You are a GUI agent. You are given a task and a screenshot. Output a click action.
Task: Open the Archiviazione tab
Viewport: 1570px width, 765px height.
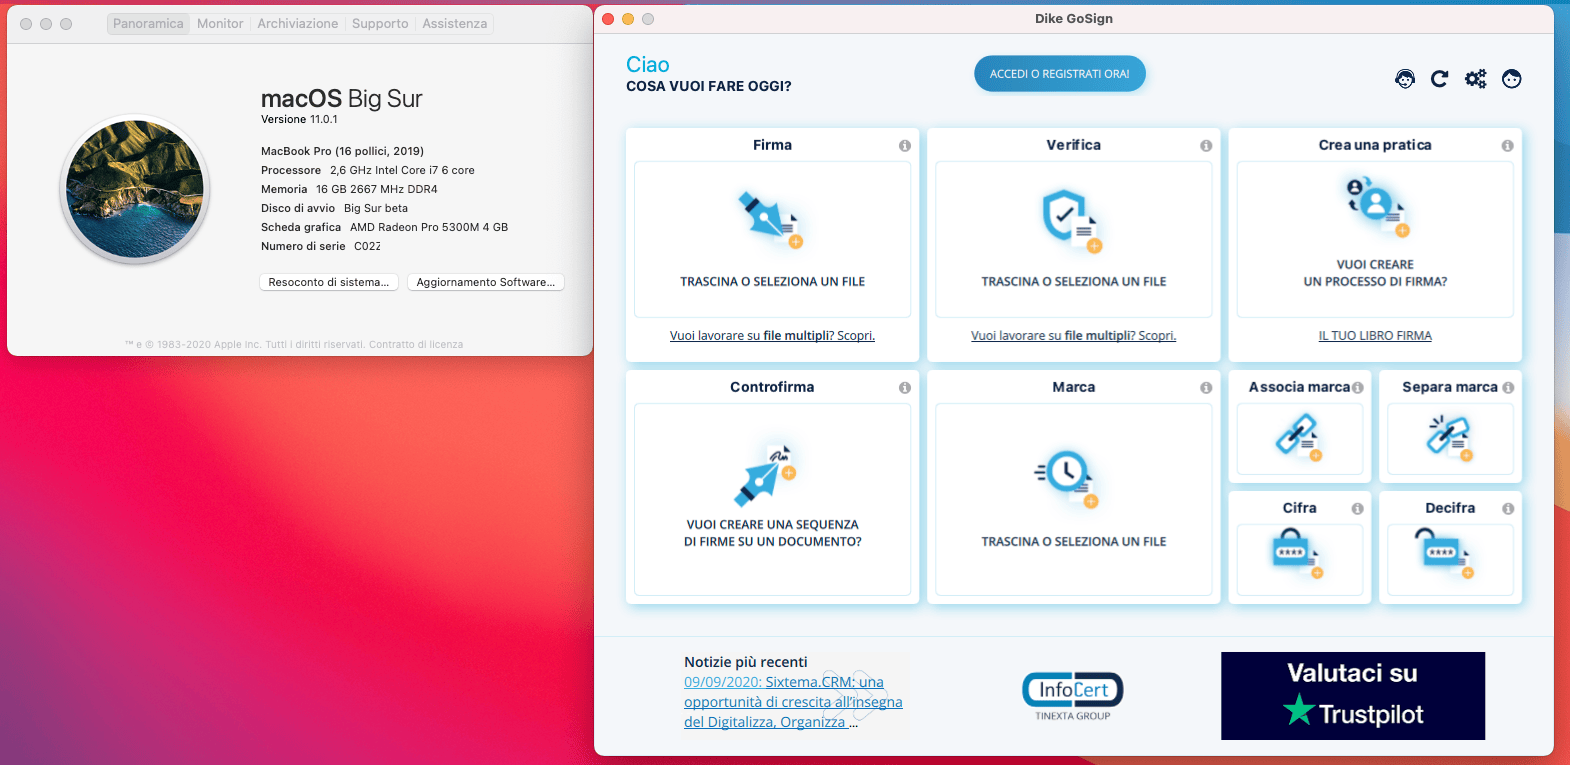298,24
